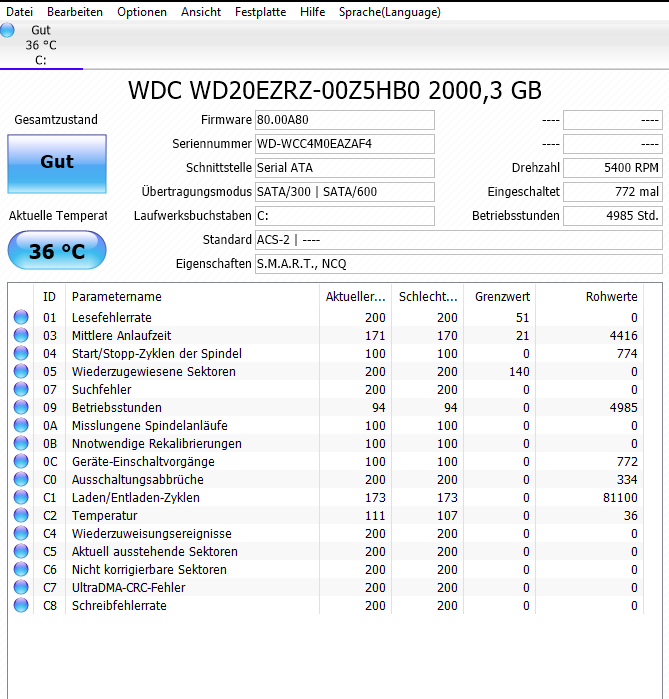Select the Schreibfehlerrate parameter name
The height and width of the screenshot is (699, 669).
click(119, 605)
